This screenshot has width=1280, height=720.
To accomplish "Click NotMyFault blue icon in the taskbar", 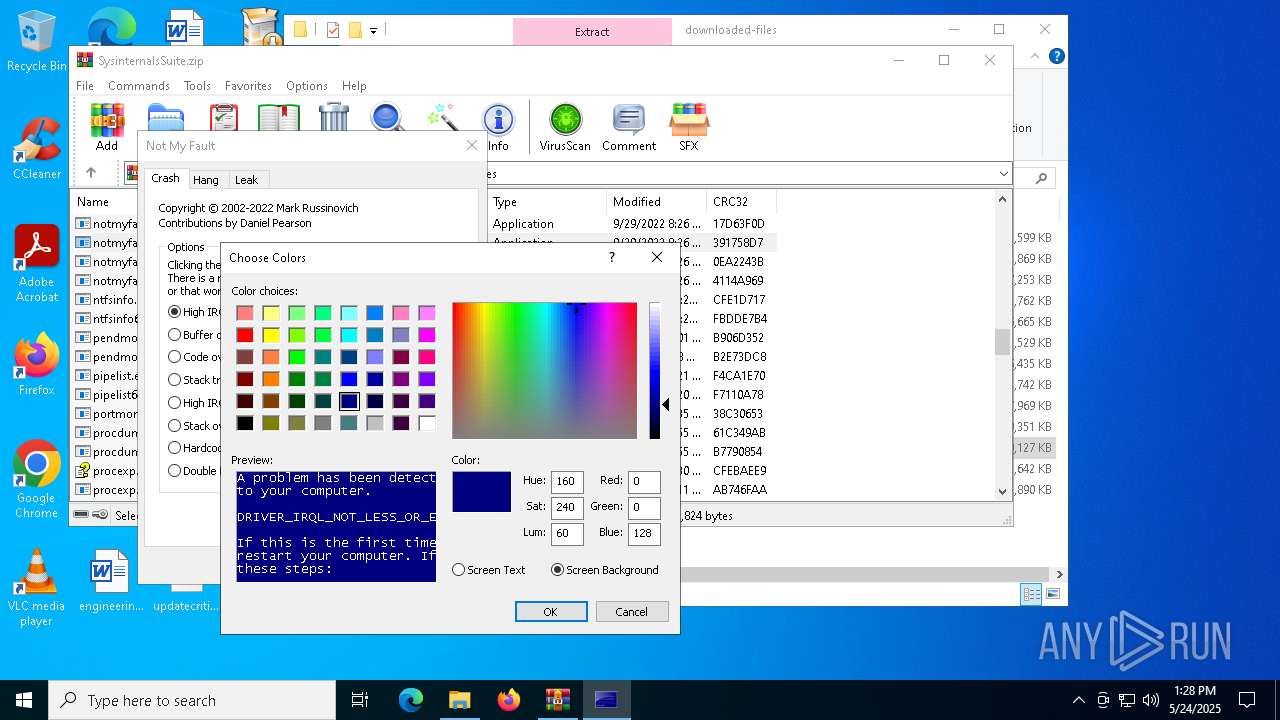I will coord(606,700).
